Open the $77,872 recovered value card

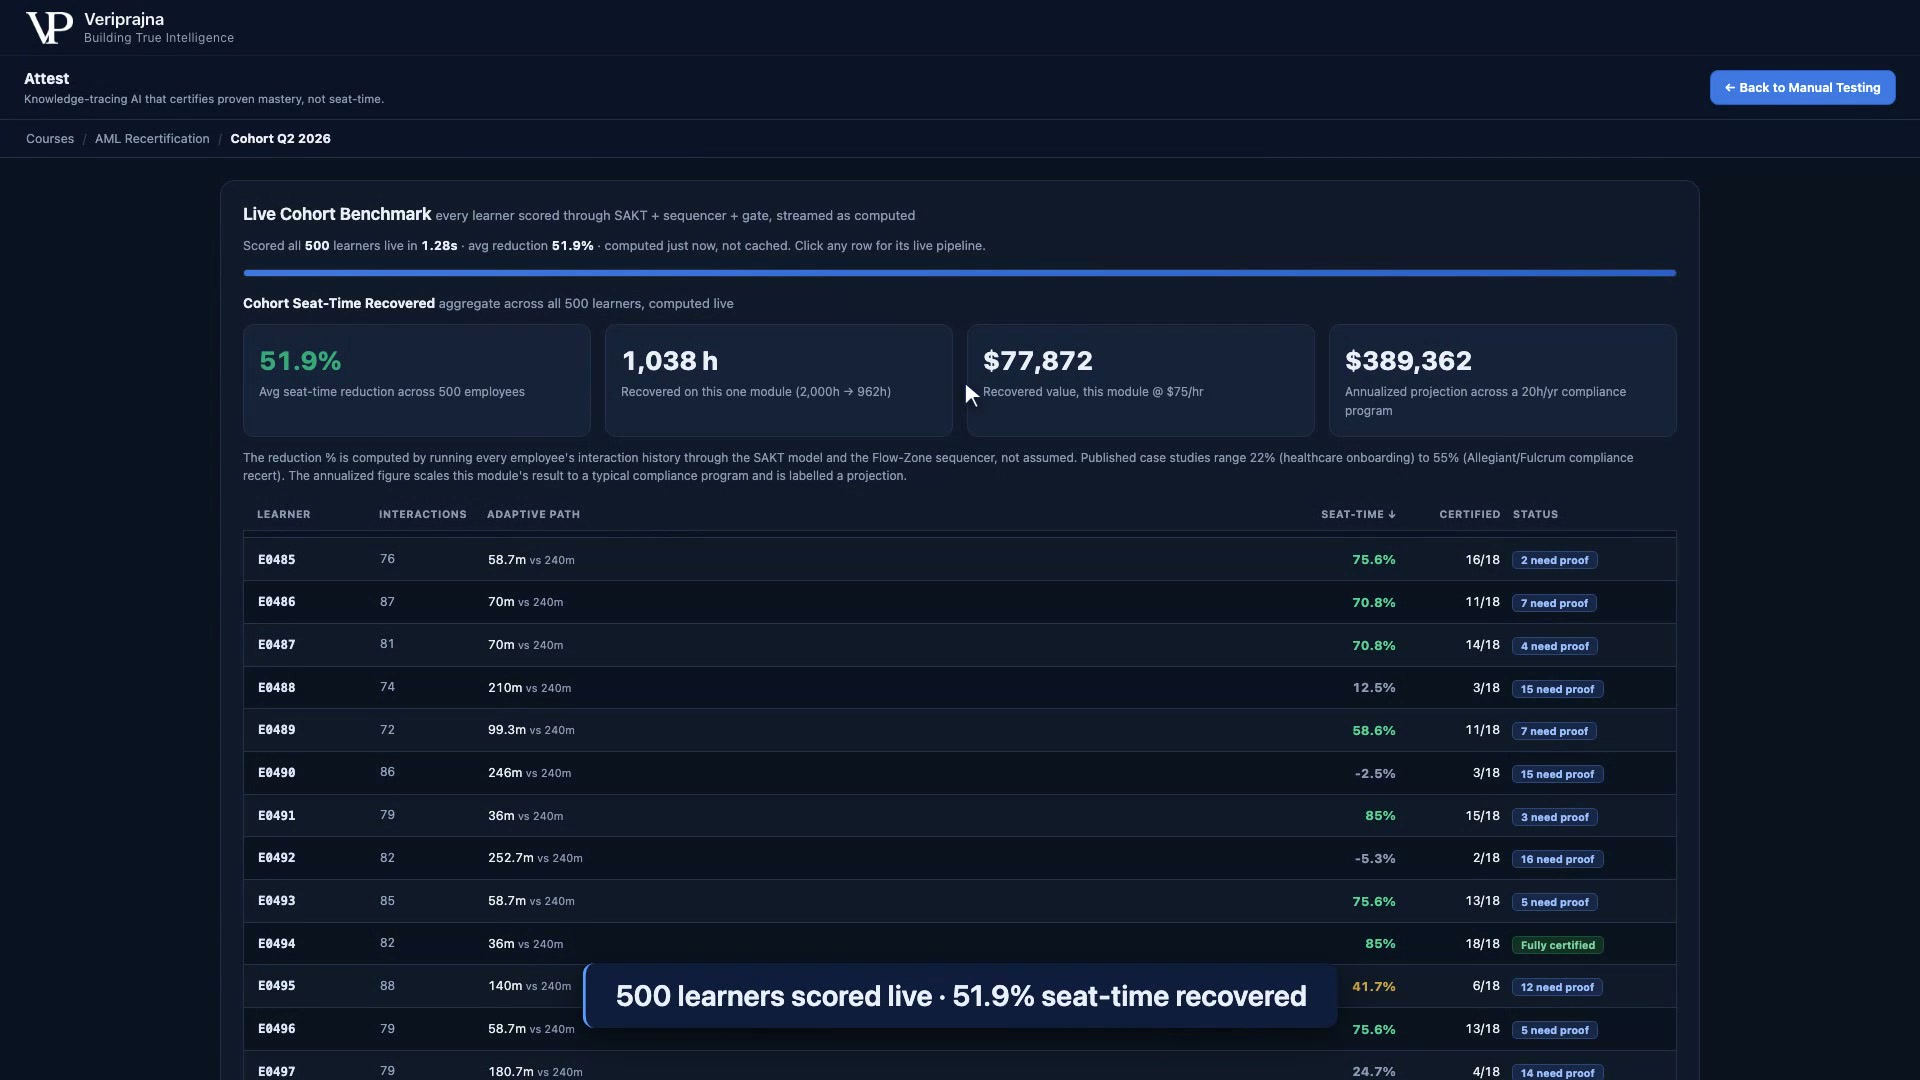click(1140, 380)
